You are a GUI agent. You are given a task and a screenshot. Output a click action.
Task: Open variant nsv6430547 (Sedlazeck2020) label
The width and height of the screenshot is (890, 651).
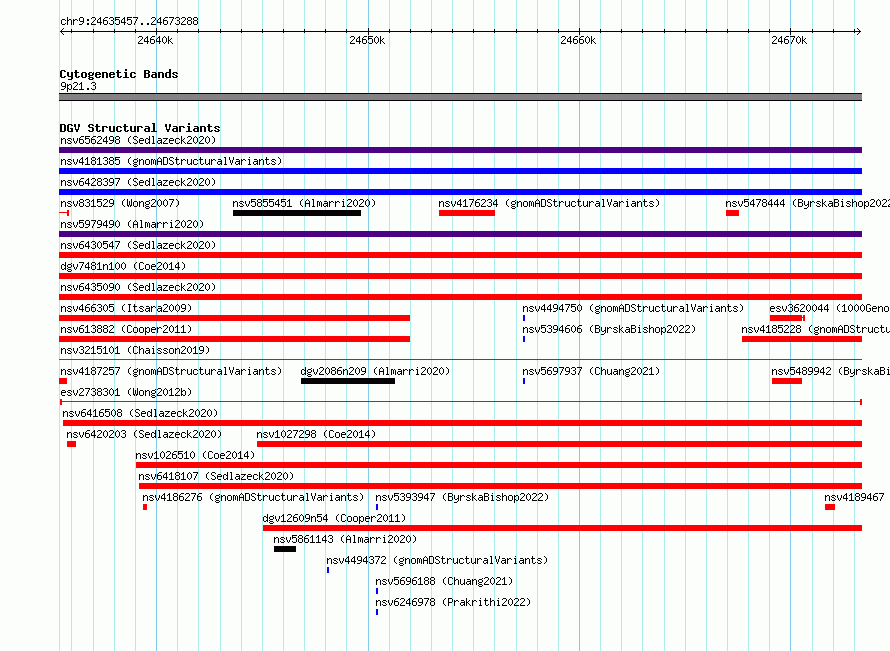[x=138, y=245]
